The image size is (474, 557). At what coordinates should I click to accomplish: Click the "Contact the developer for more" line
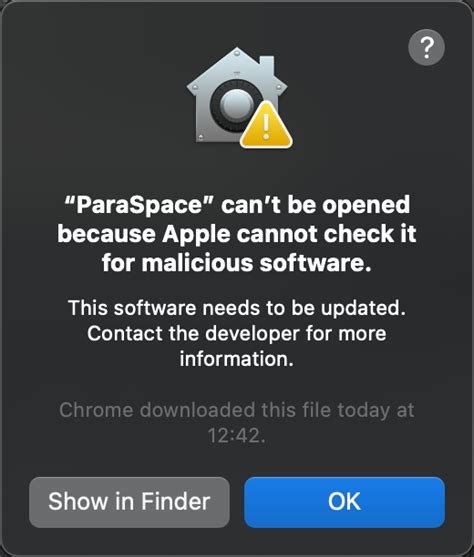(x=237, y=334)
